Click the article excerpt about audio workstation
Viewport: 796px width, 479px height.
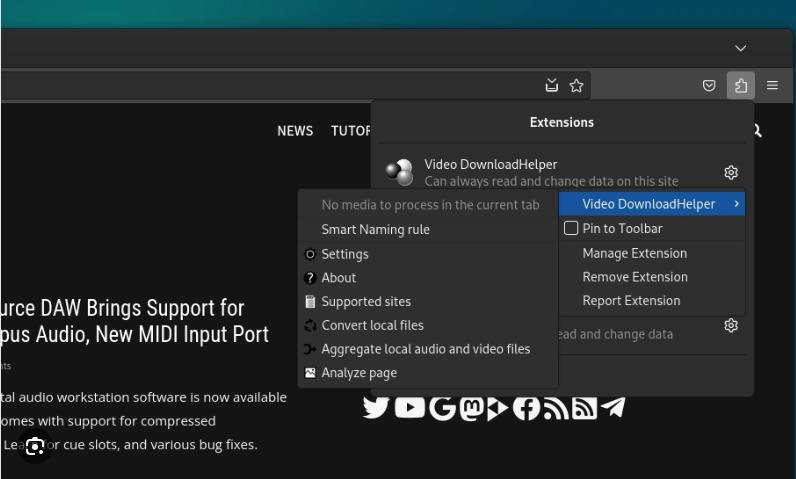point(144,421)
